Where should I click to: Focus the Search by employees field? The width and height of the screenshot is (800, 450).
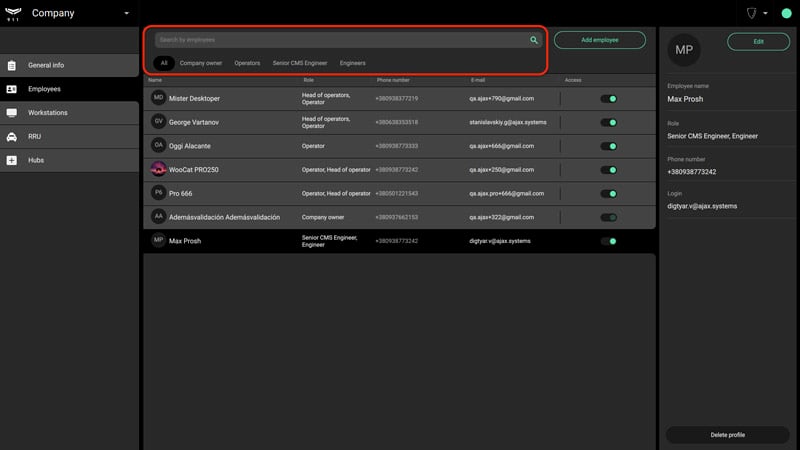(x=342, y=40)
